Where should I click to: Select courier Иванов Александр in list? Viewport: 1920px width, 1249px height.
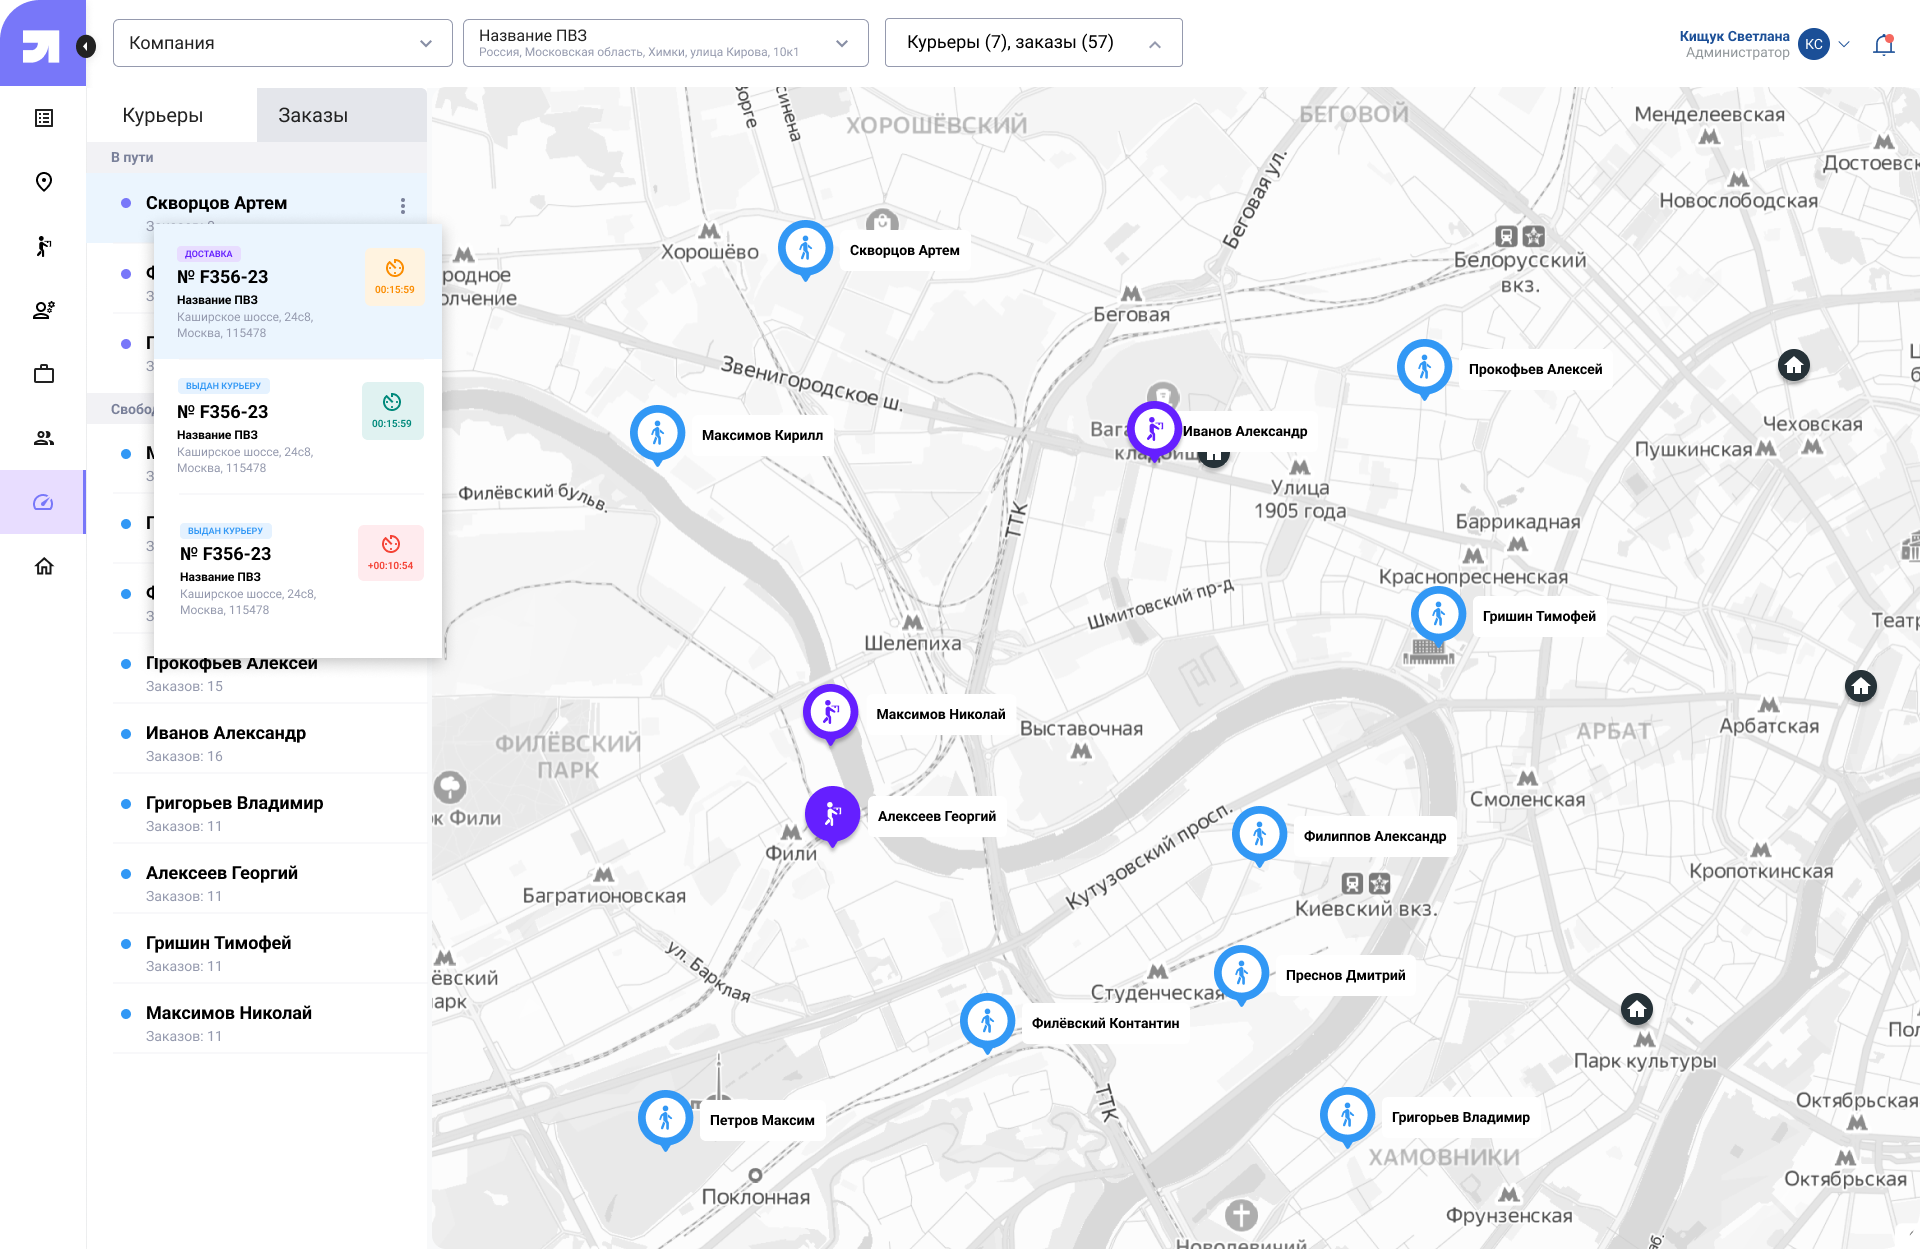point(226,733)
